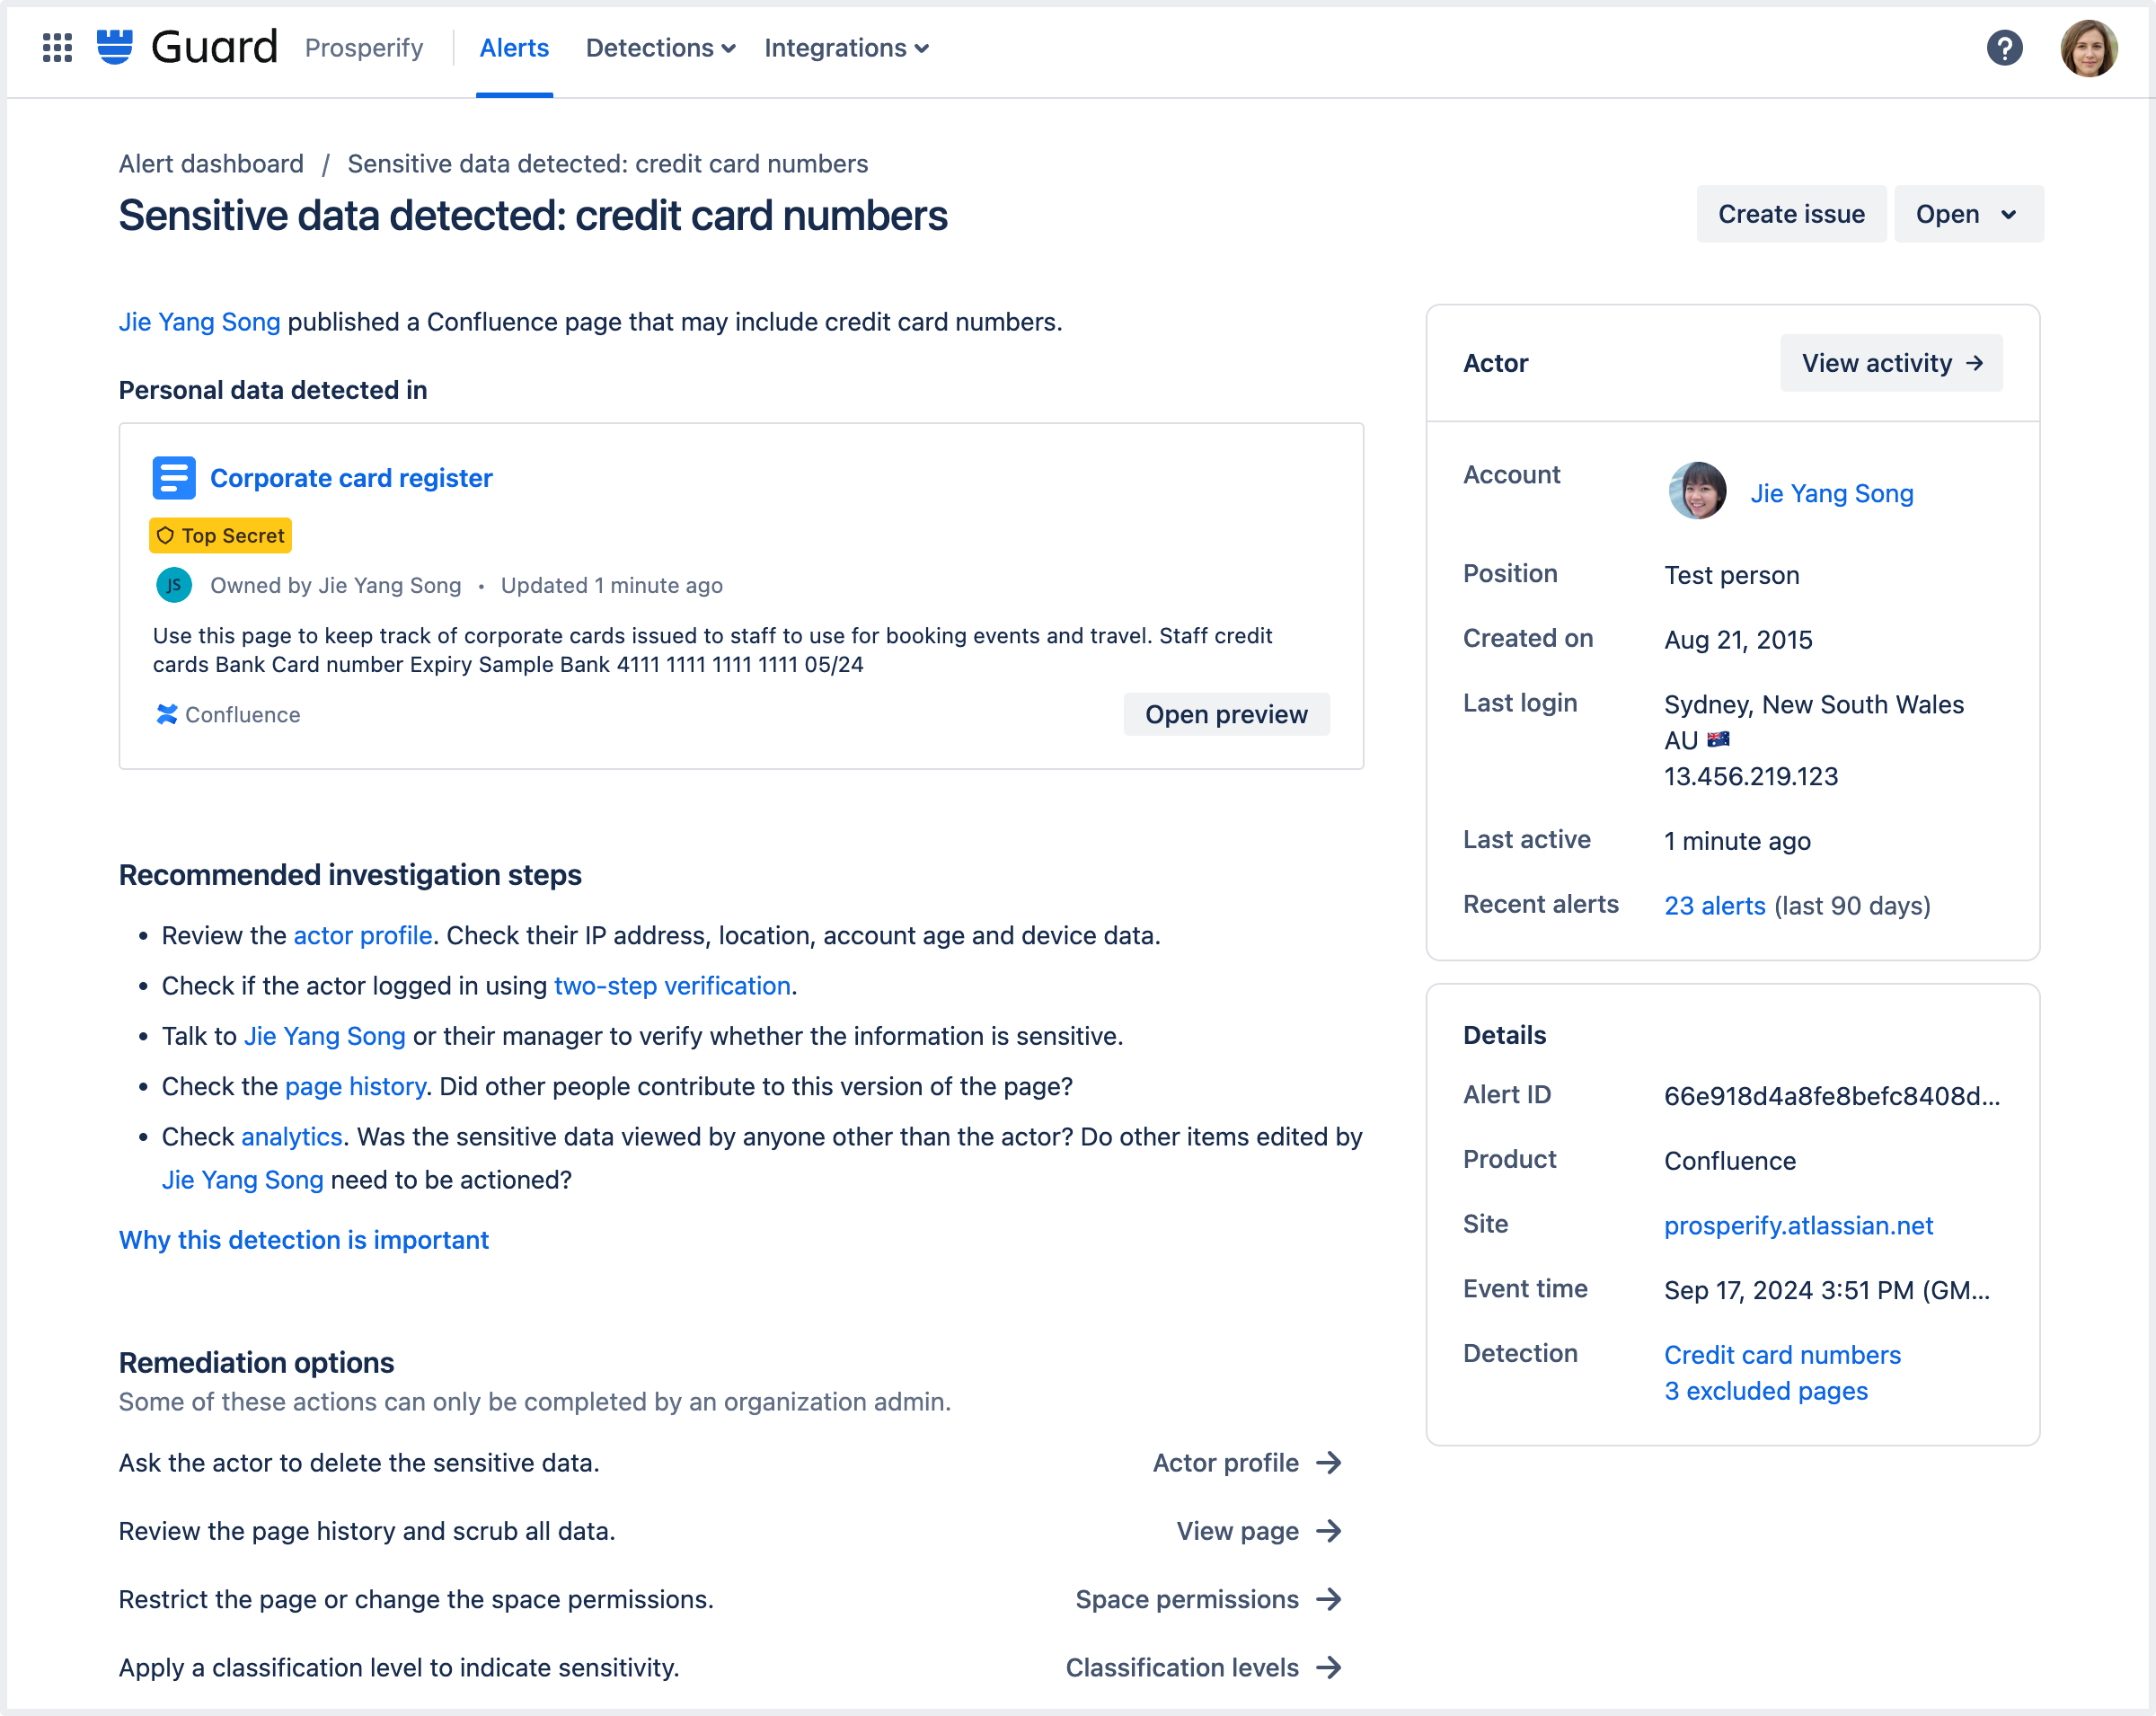The image size is (2156, 1716).
Task: Click the Confluence product logo icon
Action: click(x=167, y=714)
